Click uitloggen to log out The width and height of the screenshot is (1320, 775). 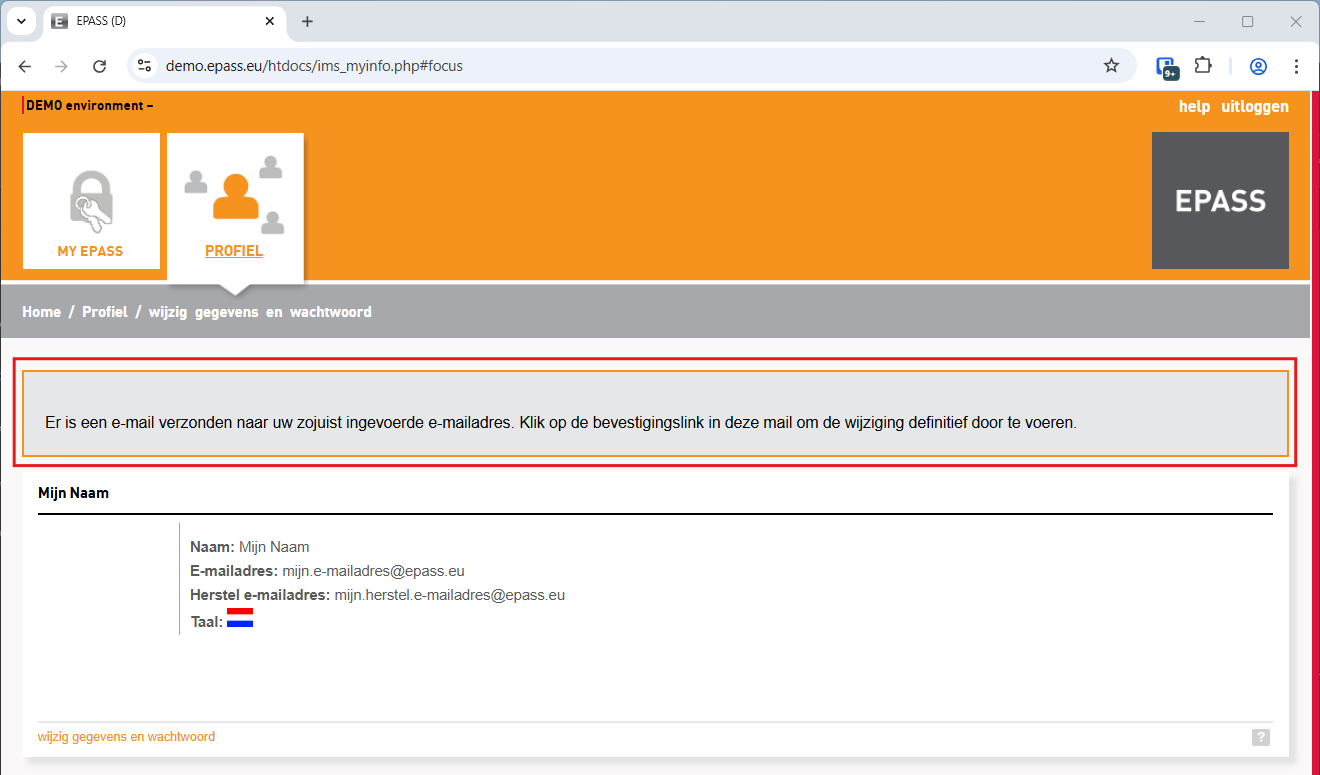pyautogui.click(x=1255, y=106)
